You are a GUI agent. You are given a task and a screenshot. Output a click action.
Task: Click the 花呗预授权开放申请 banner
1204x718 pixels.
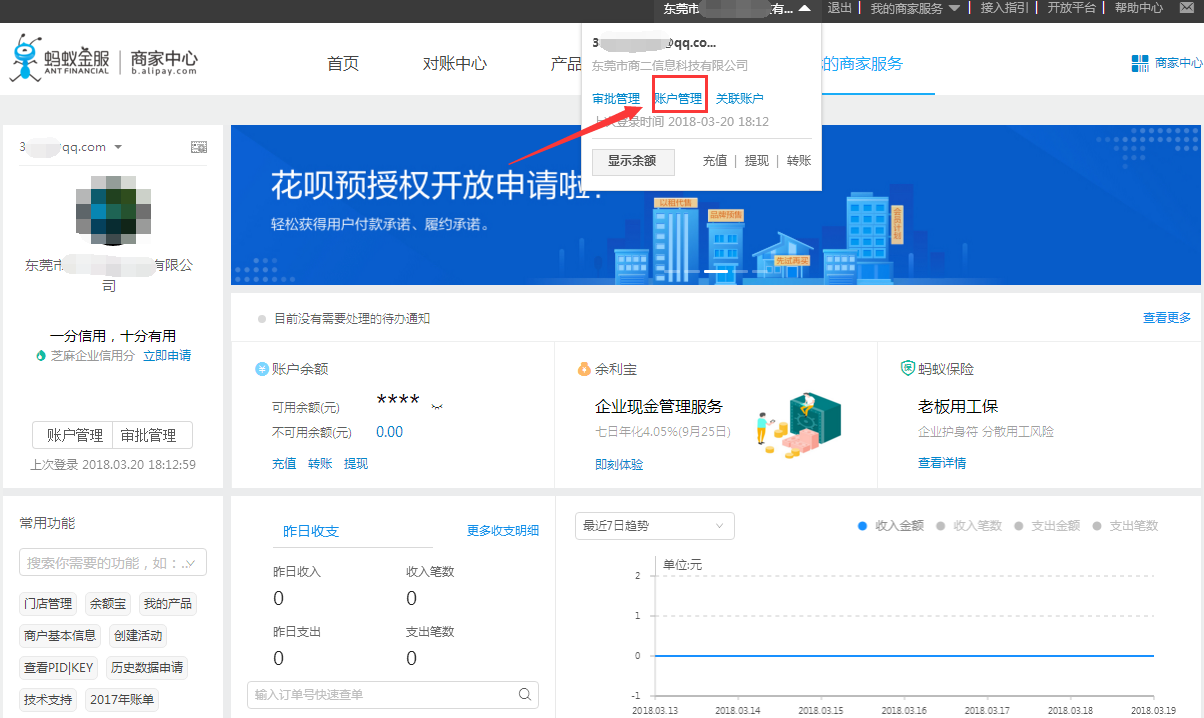click(716, 205)
